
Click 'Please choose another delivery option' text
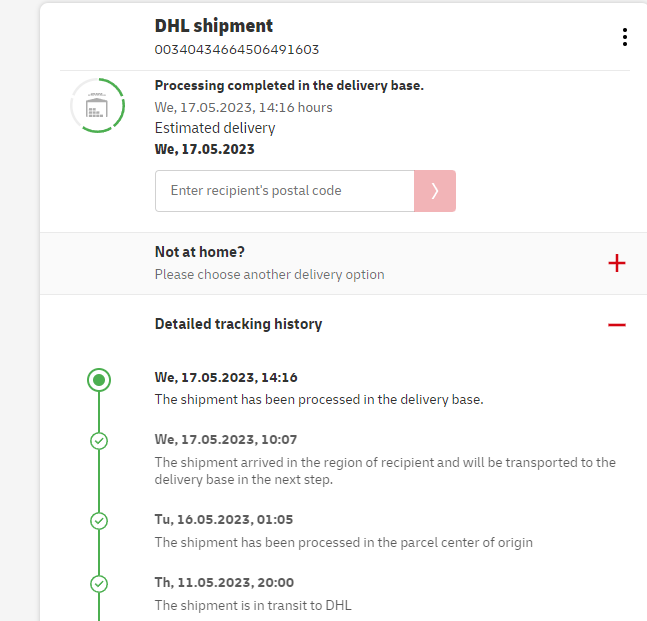tap(269, 274)
